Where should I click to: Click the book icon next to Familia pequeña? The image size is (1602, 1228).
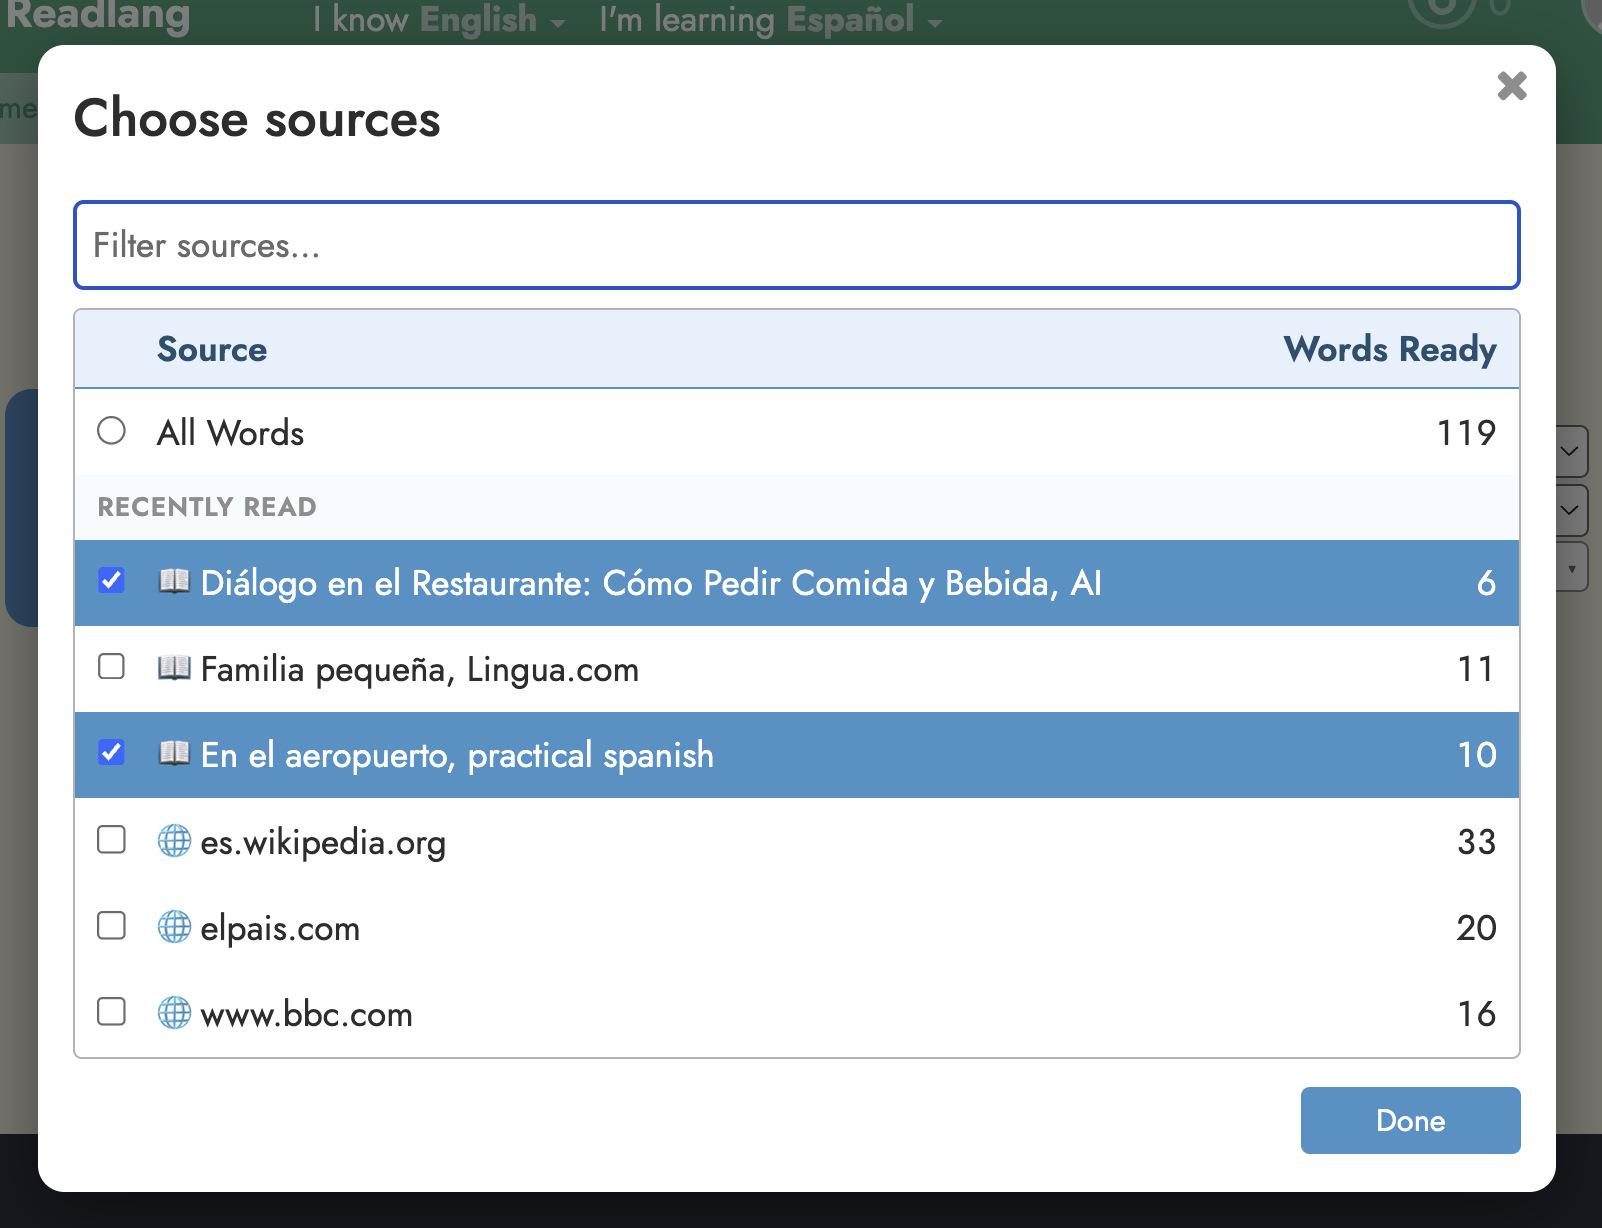pyautogui.click(x=174, y=667)
